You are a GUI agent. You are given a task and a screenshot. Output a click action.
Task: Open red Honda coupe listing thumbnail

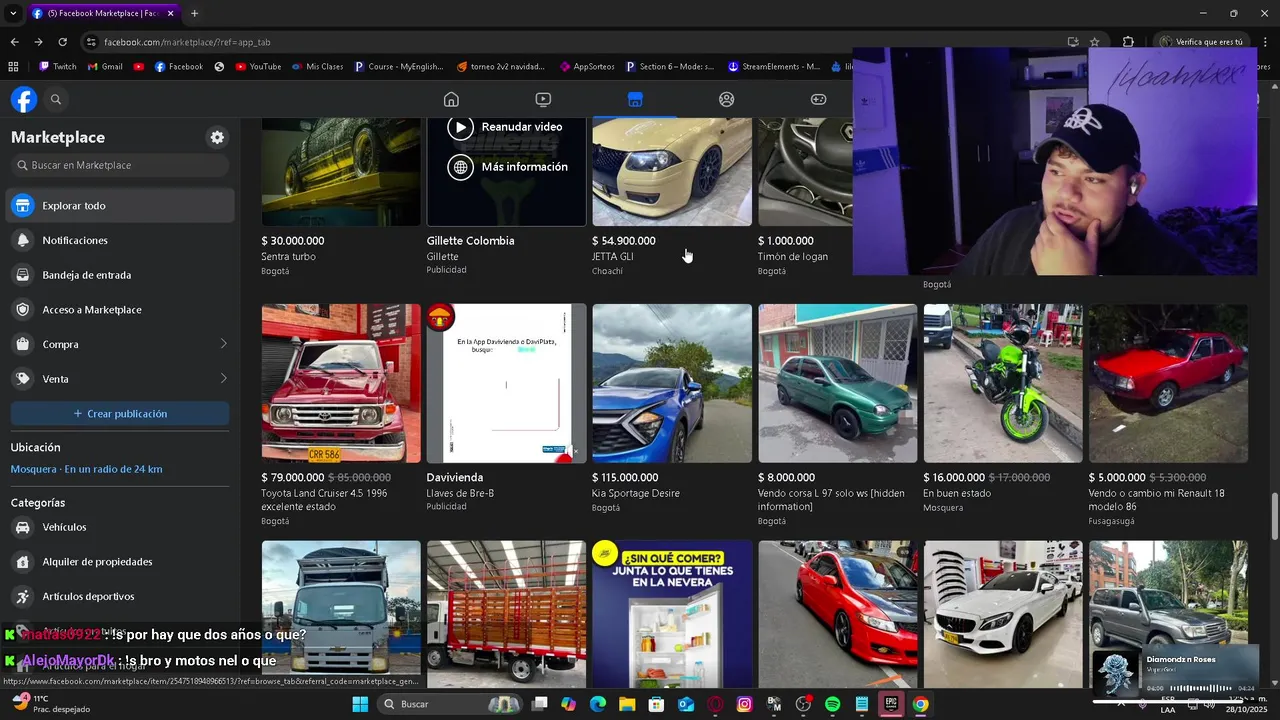click(x=837, y=614)
